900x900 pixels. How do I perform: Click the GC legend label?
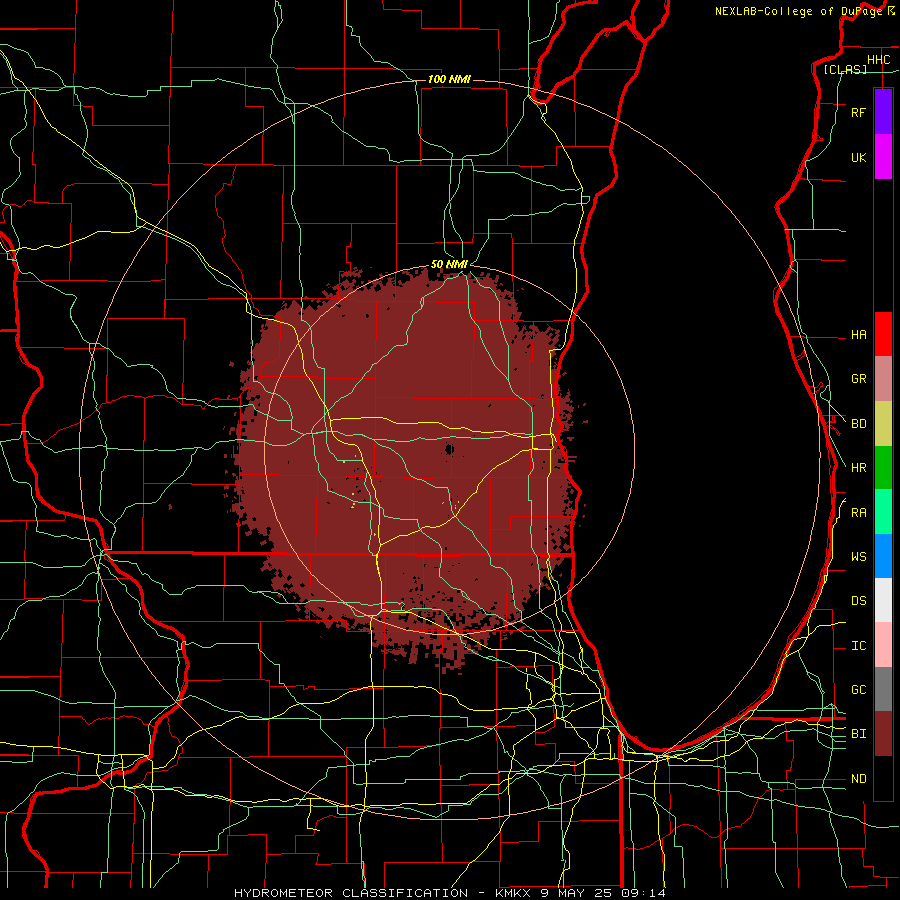(858, 690)
